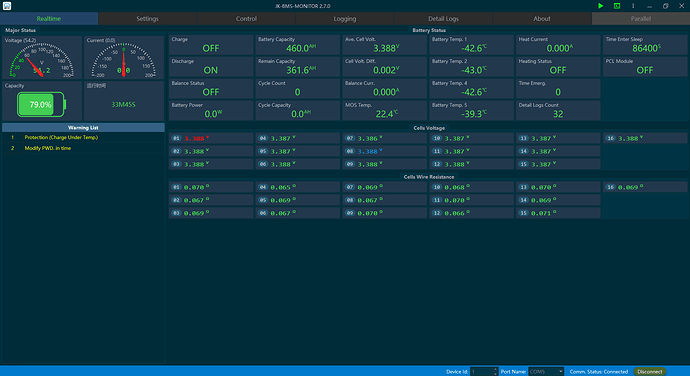Image resolution: width=690 pixels, height=376 pixels.
Task: Click the green play icon in title bar
Action: tap(601, 6)
